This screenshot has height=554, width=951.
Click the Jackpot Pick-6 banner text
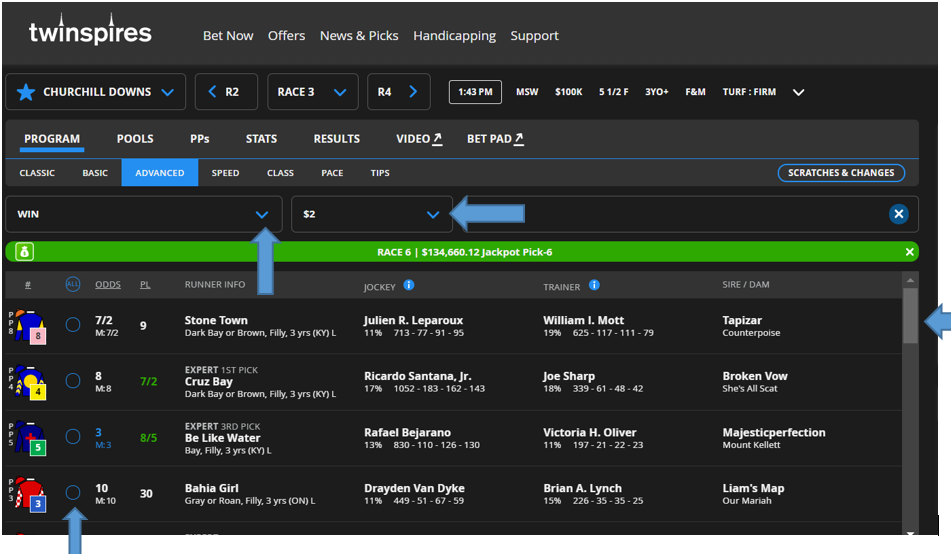tap(465, 252)
